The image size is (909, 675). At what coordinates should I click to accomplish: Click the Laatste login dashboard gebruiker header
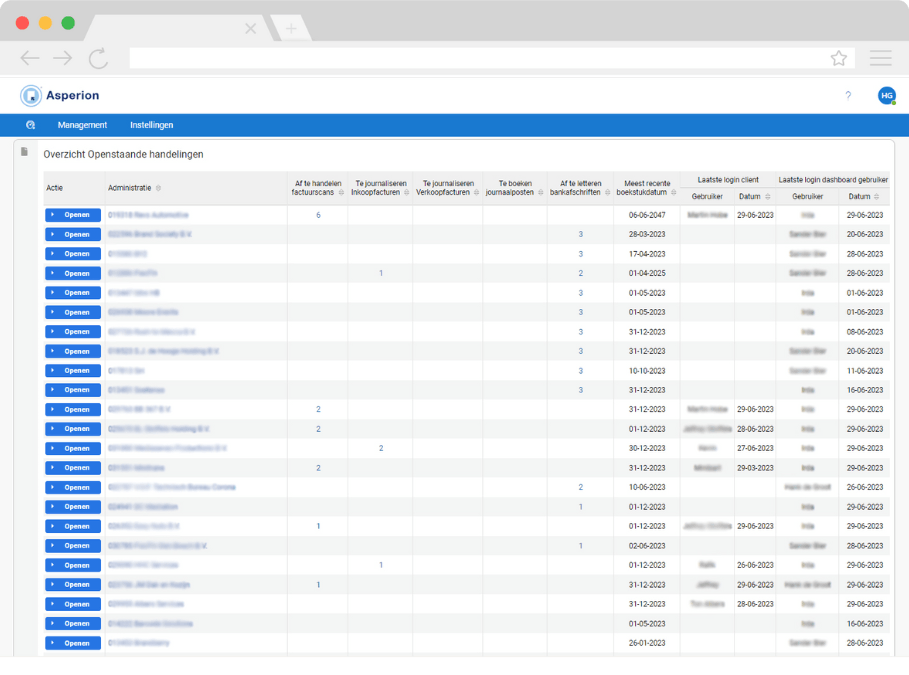833,180
